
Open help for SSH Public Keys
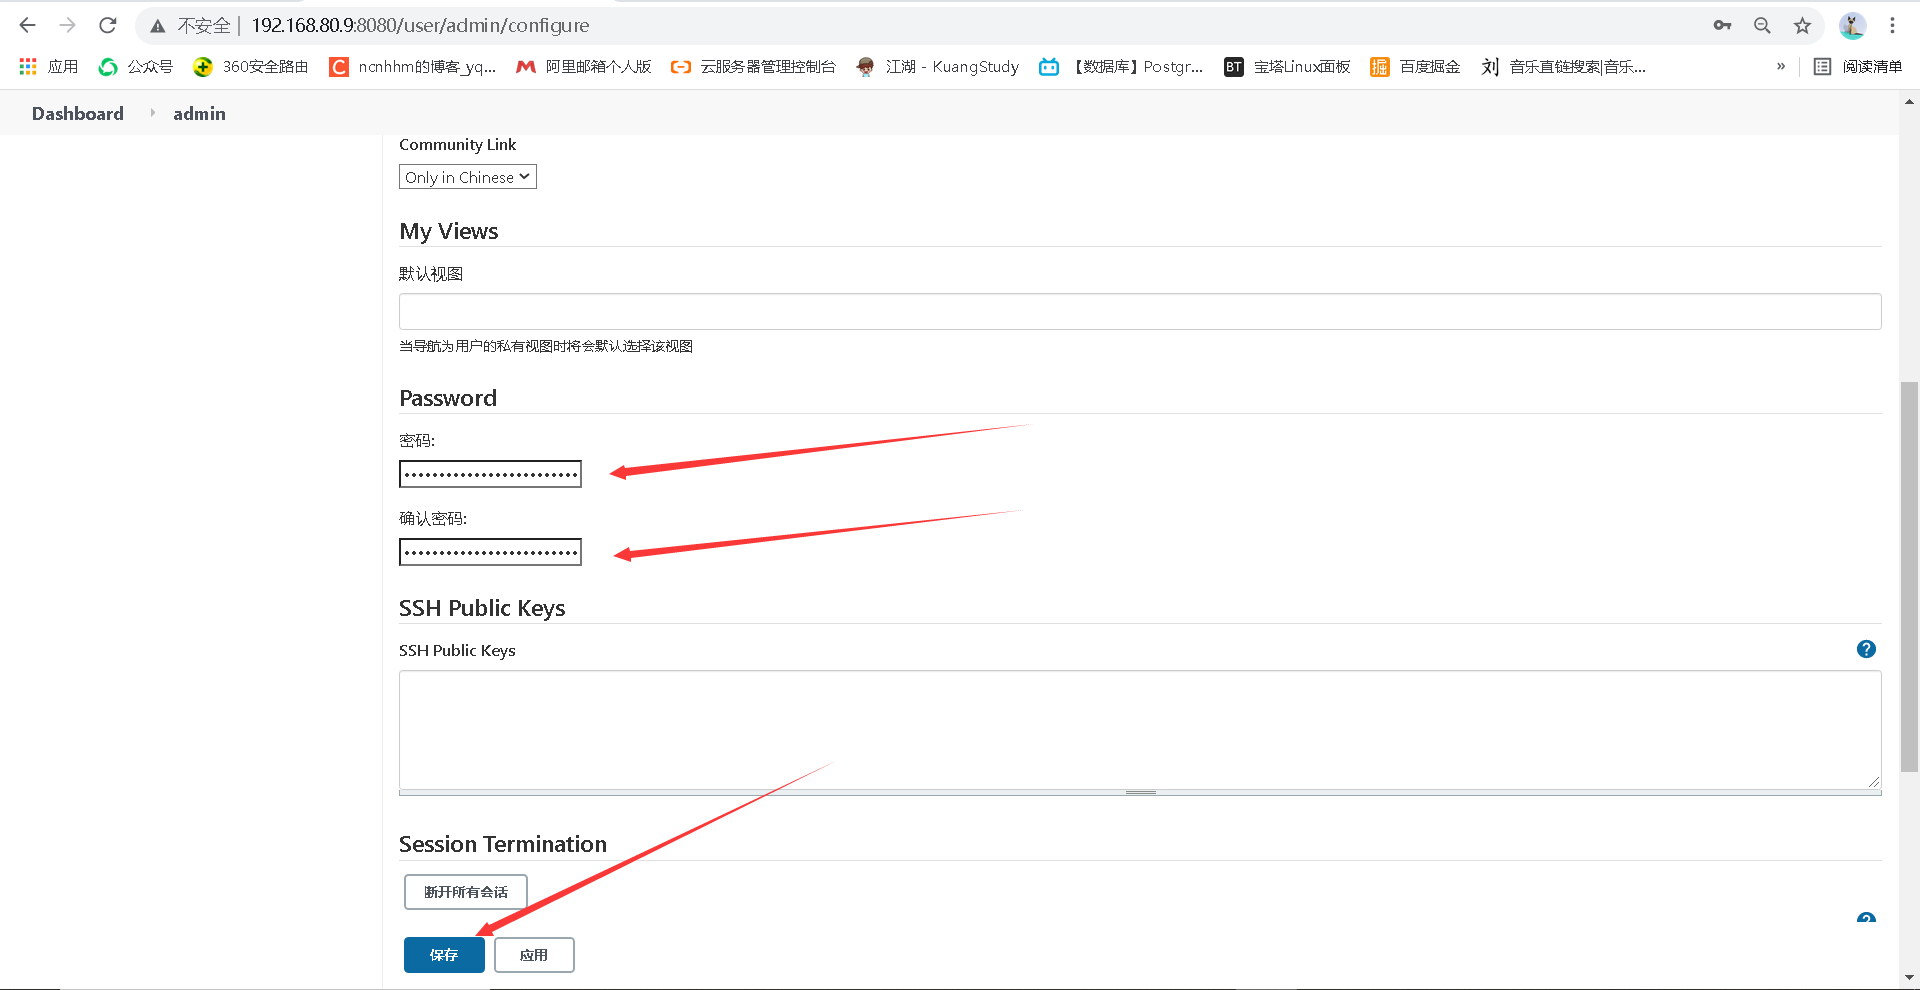click(x=1866, y=649)
